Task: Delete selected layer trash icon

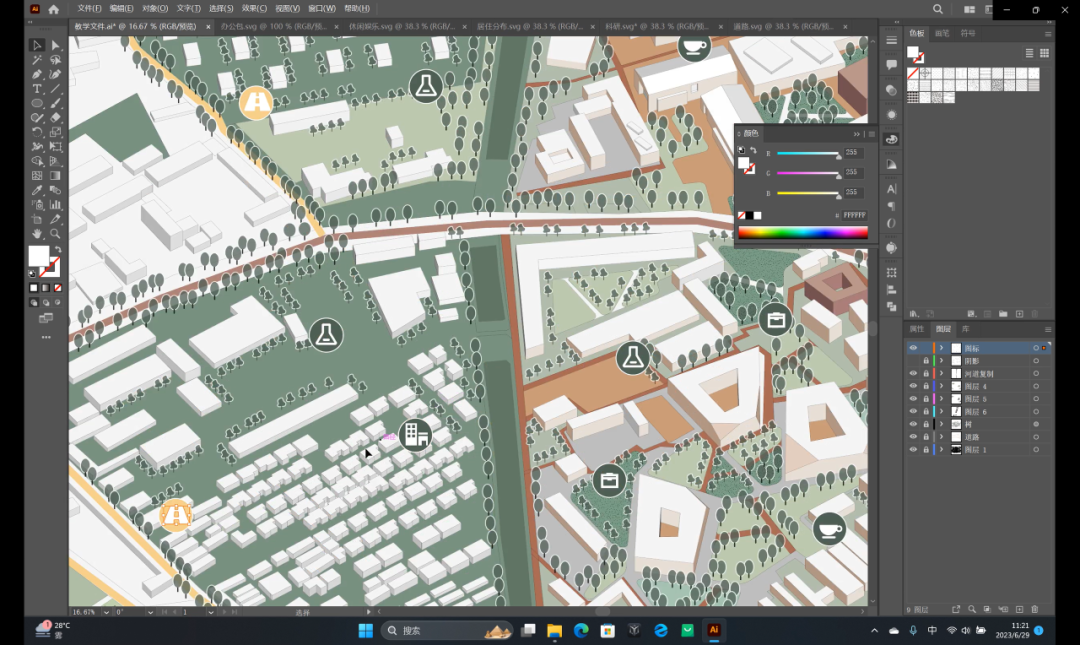Action: click(x=1035, y=609)
